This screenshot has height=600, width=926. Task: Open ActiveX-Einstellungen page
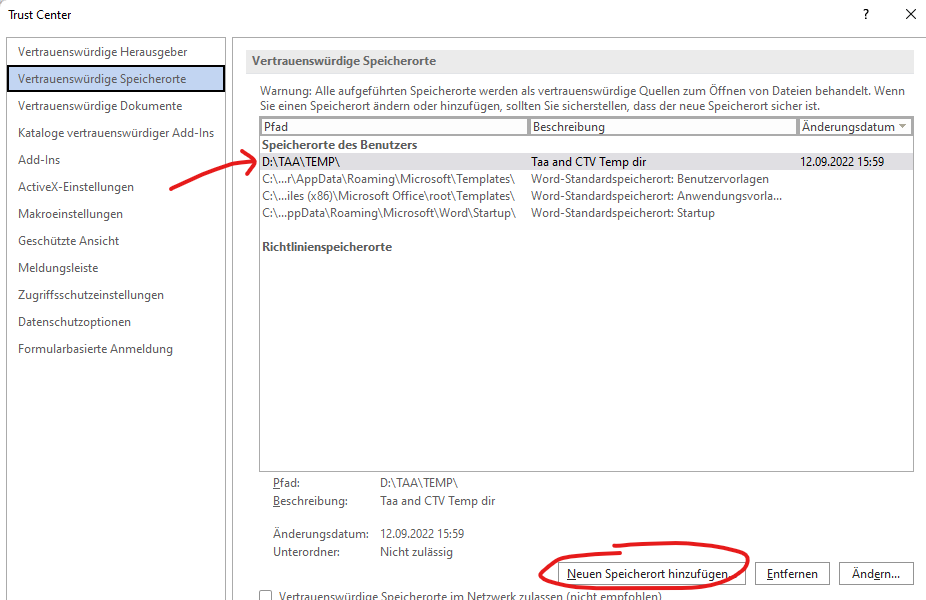[76, 186]
